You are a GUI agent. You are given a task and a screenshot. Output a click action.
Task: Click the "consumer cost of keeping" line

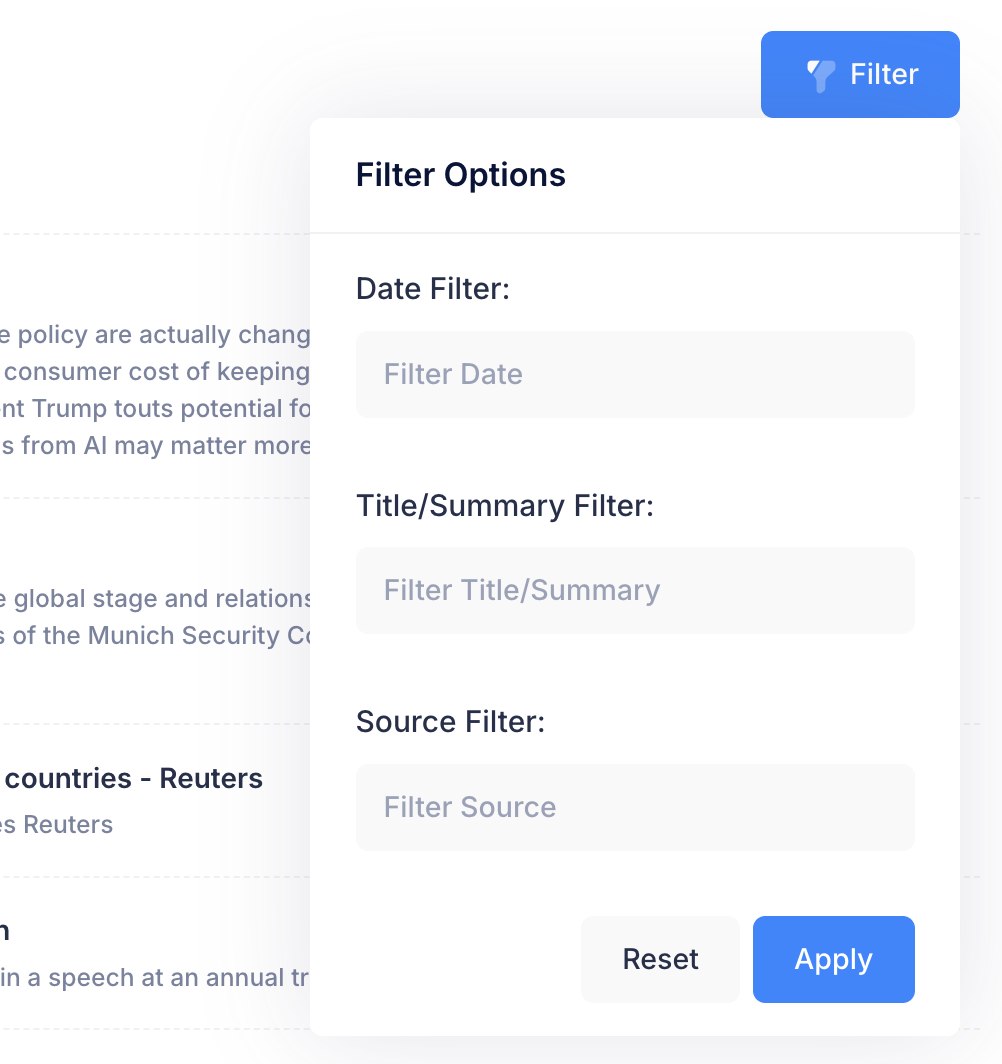(x=155, y=372)
